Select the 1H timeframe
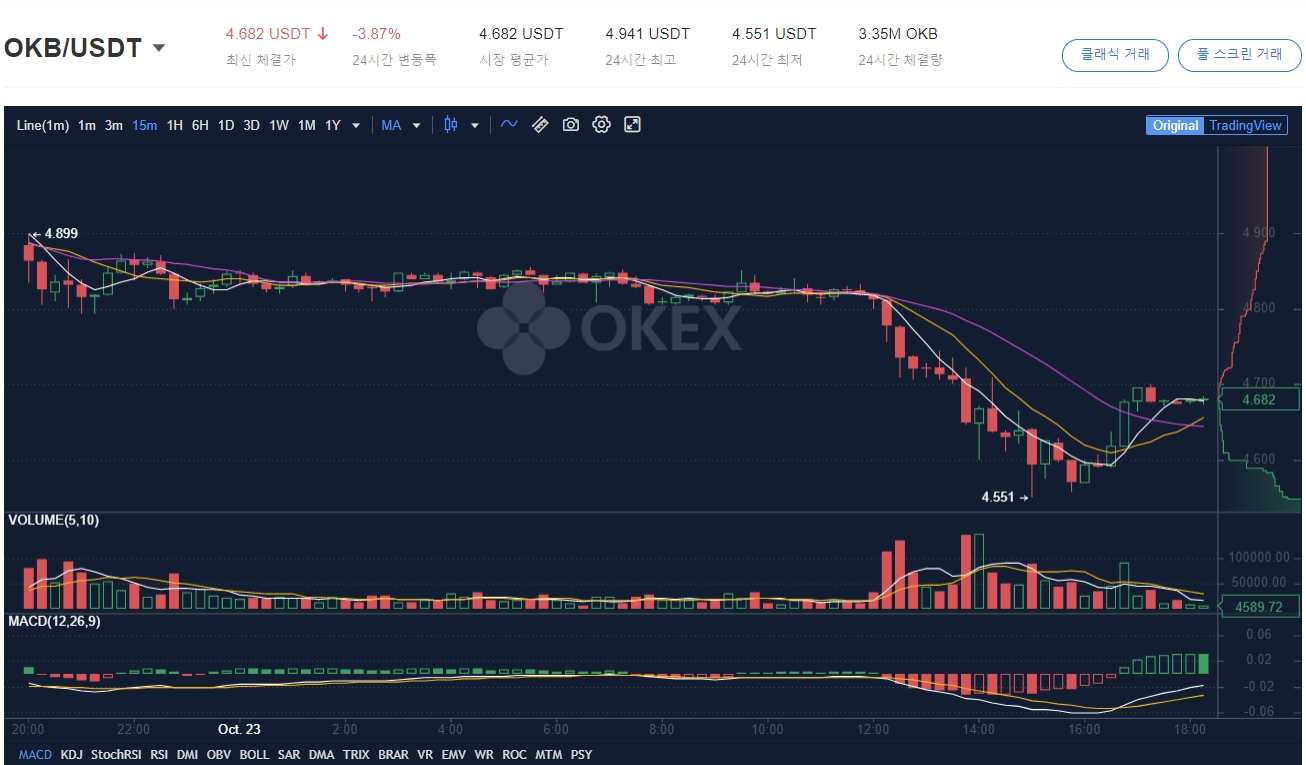This screenshot has width=1306, height=765. [x=175, y=125]
